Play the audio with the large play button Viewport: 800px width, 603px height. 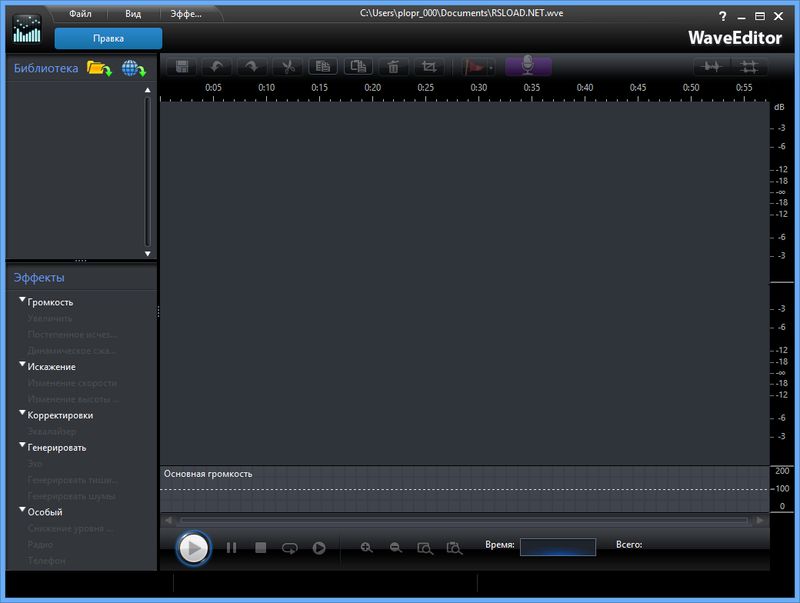193,548
